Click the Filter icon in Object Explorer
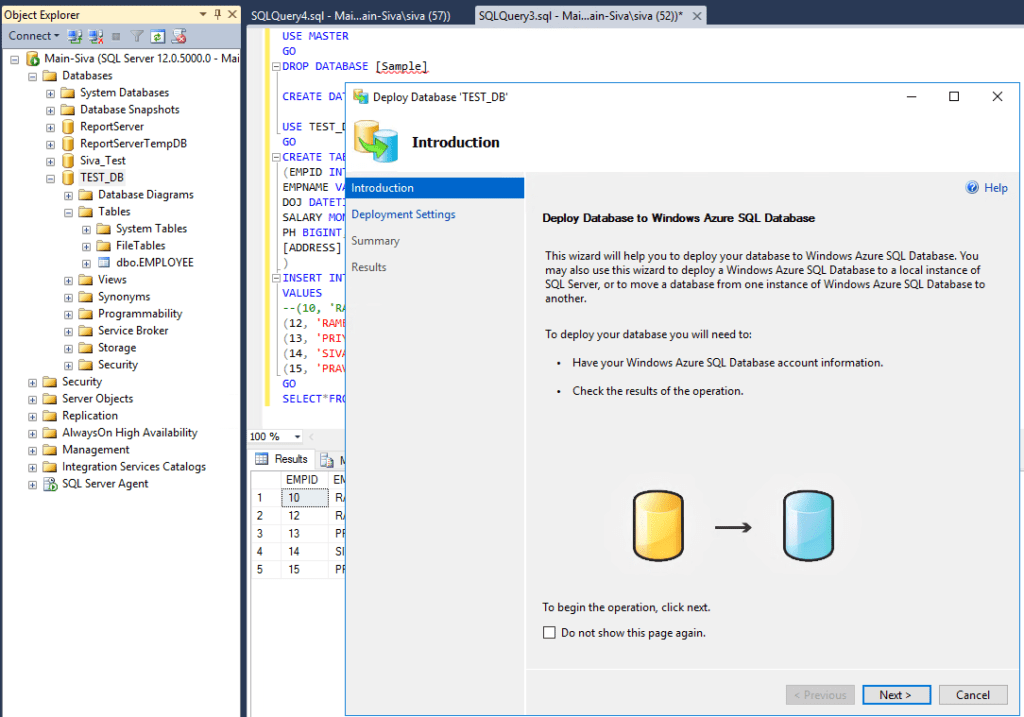The height and width of the screenshot is (717, 1024). pyautogui.click(x=138, y=36)
